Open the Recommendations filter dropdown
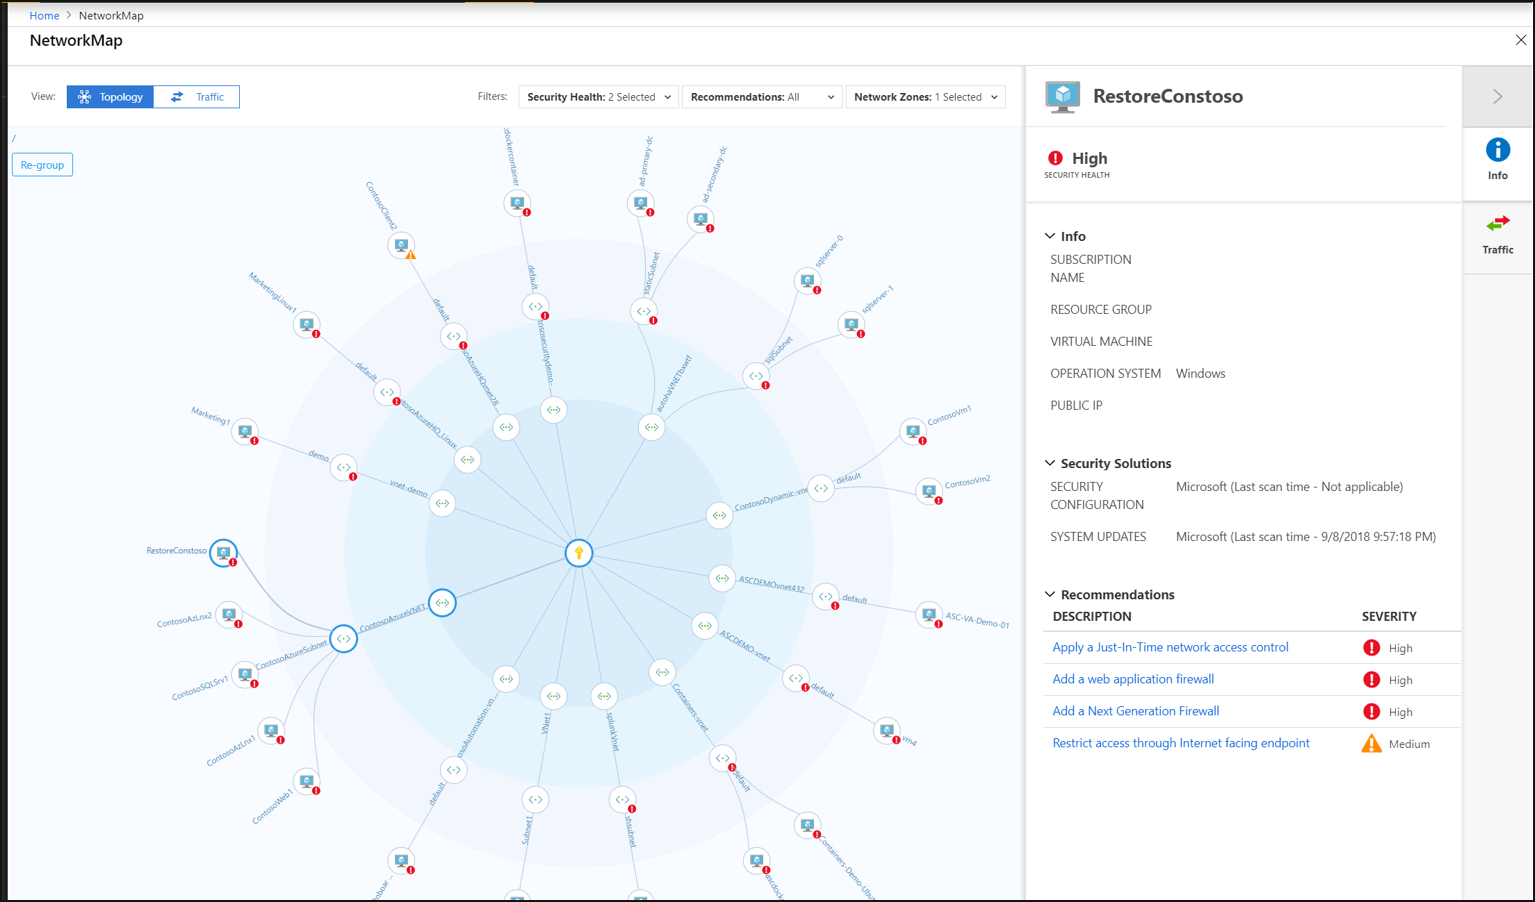 coord(762,97)
